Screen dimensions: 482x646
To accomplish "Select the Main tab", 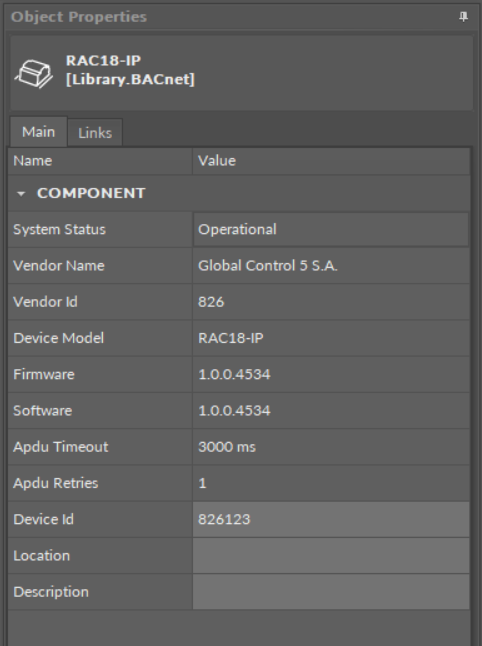I will click(x=38, y=132).
